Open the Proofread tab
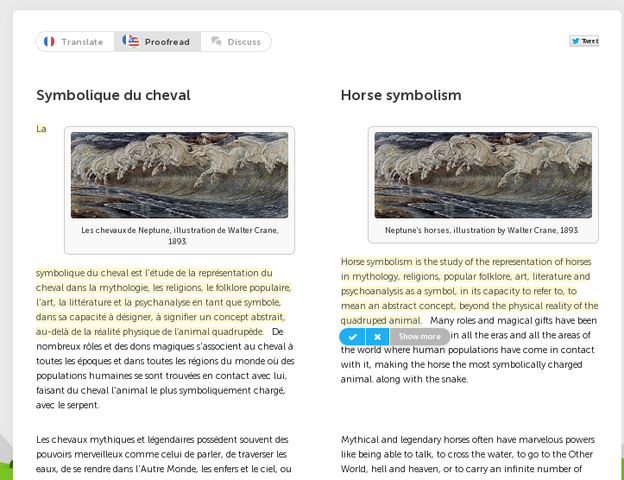Image resolution: width=624 pixels, height=480 pixels. [x=157, y=42]
